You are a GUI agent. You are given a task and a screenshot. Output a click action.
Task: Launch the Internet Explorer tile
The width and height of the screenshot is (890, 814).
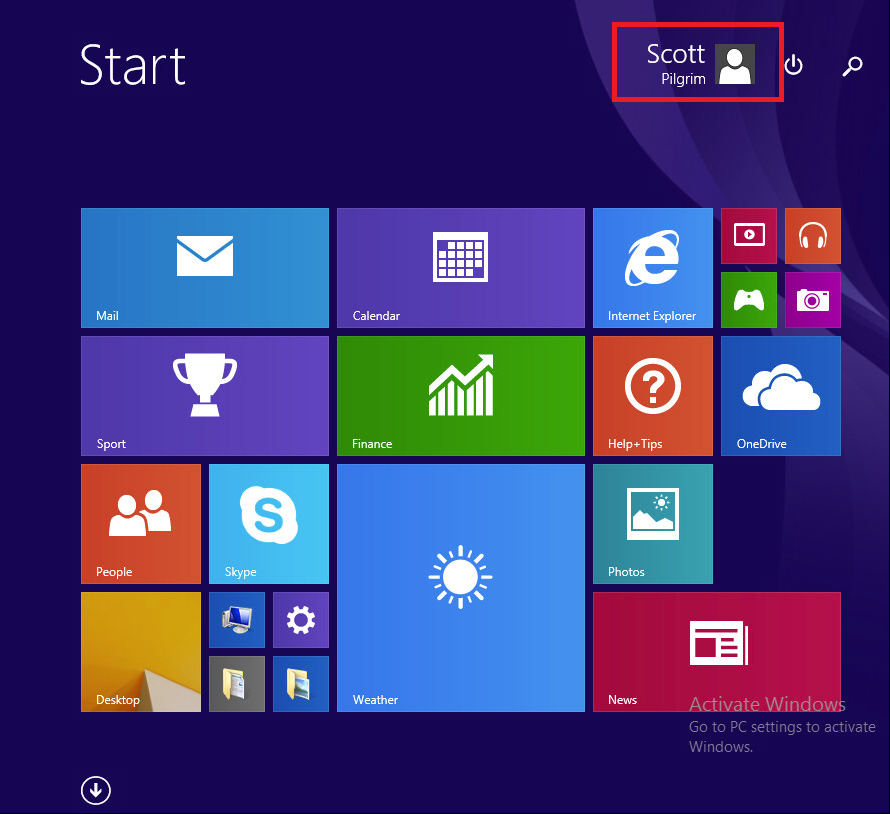652,268
